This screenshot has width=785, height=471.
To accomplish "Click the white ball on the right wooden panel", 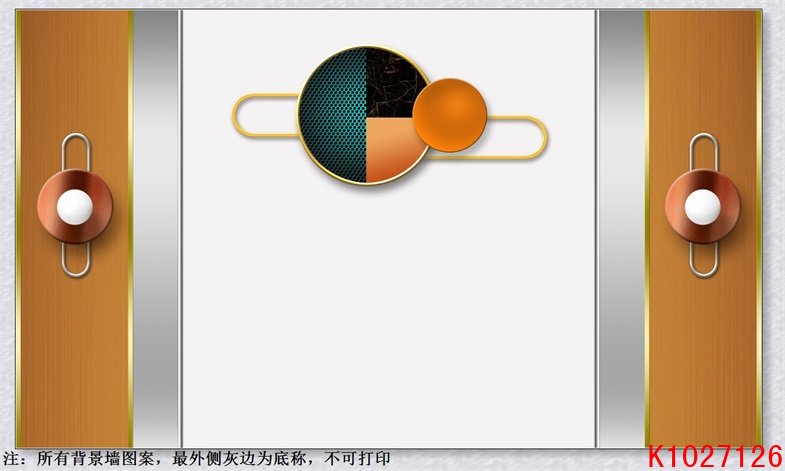I will [x=702, y=207].
